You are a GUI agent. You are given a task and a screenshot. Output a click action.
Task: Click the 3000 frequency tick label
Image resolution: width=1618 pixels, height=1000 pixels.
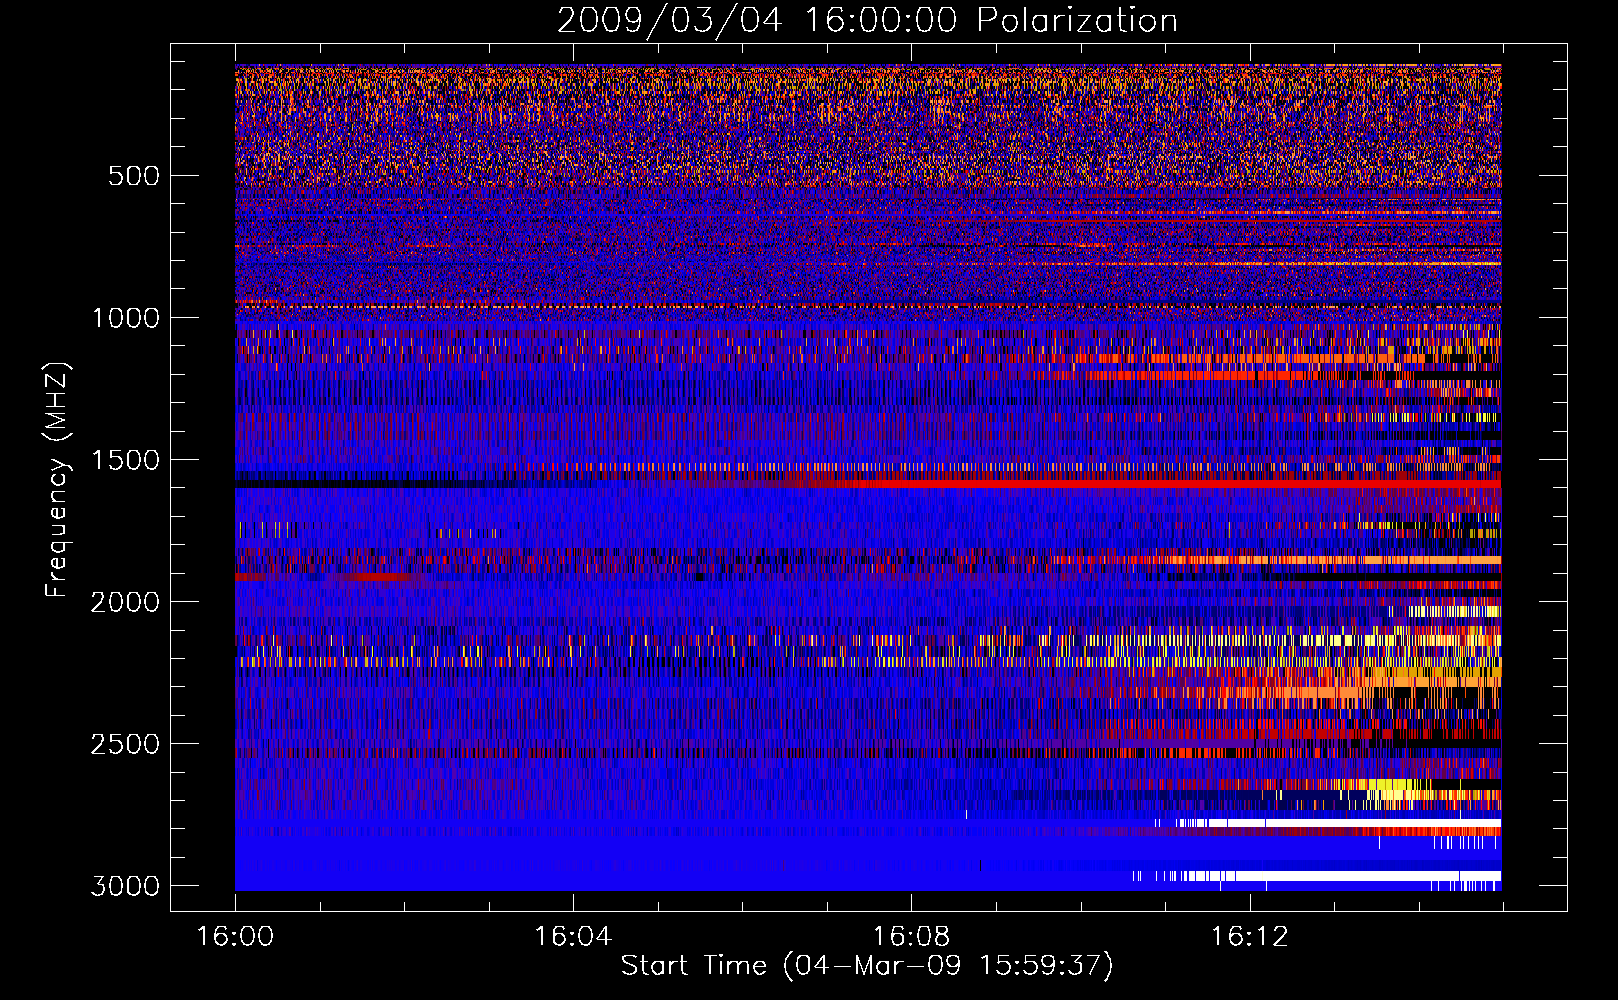(125, 886)
